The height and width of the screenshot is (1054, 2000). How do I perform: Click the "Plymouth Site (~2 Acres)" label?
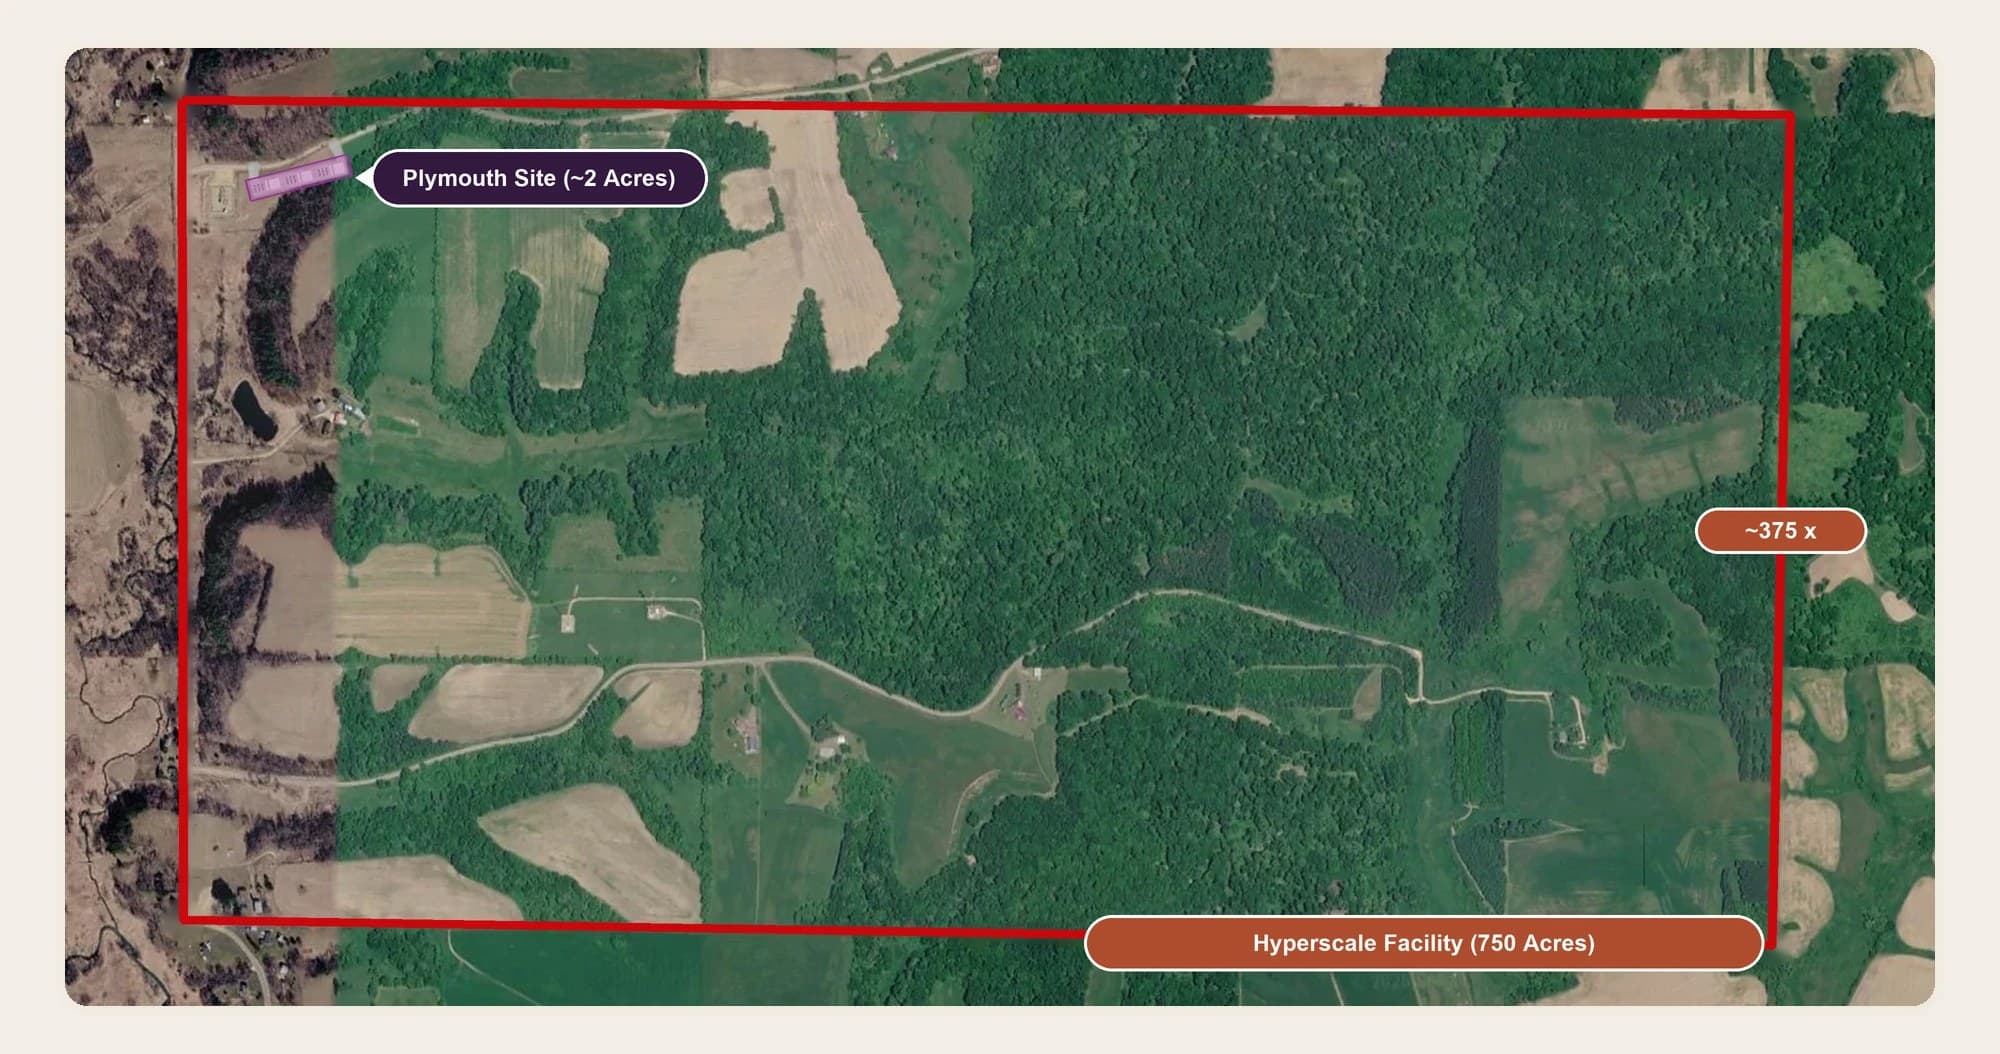click(x=539, y=178)
